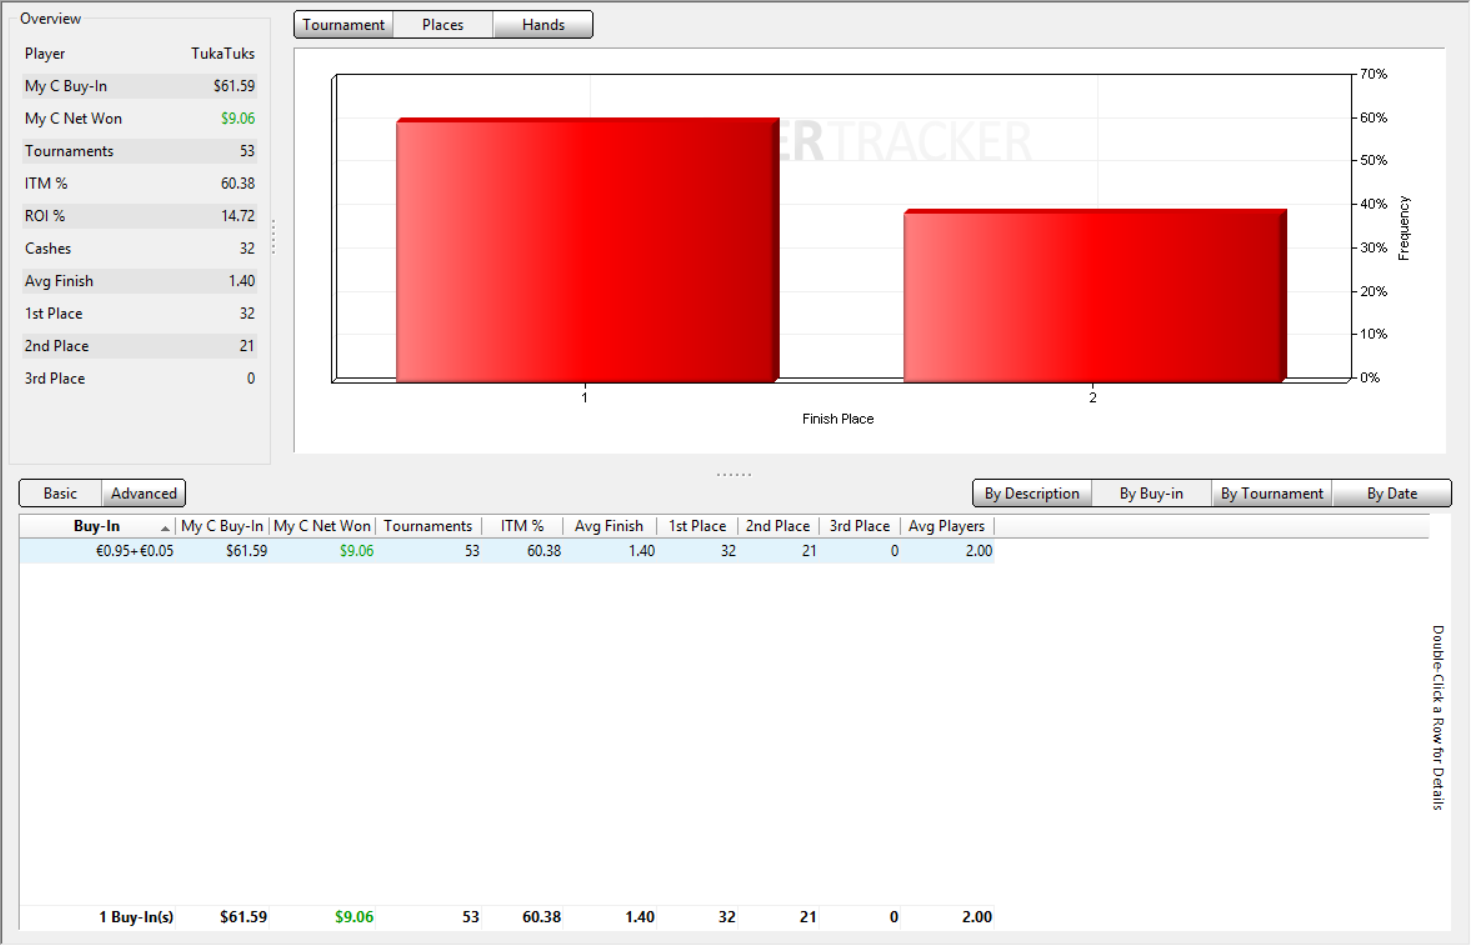
Task: Sort by 3rd Place column header
Action: coord(859,526)
